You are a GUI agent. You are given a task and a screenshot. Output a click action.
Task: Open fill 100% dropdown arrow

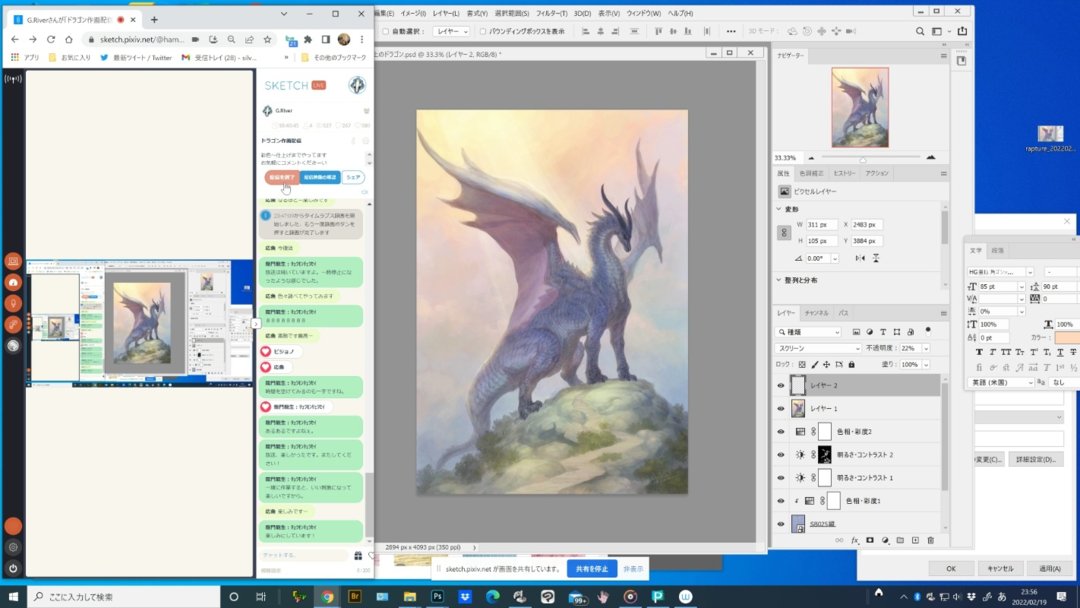tap(926, 364)
